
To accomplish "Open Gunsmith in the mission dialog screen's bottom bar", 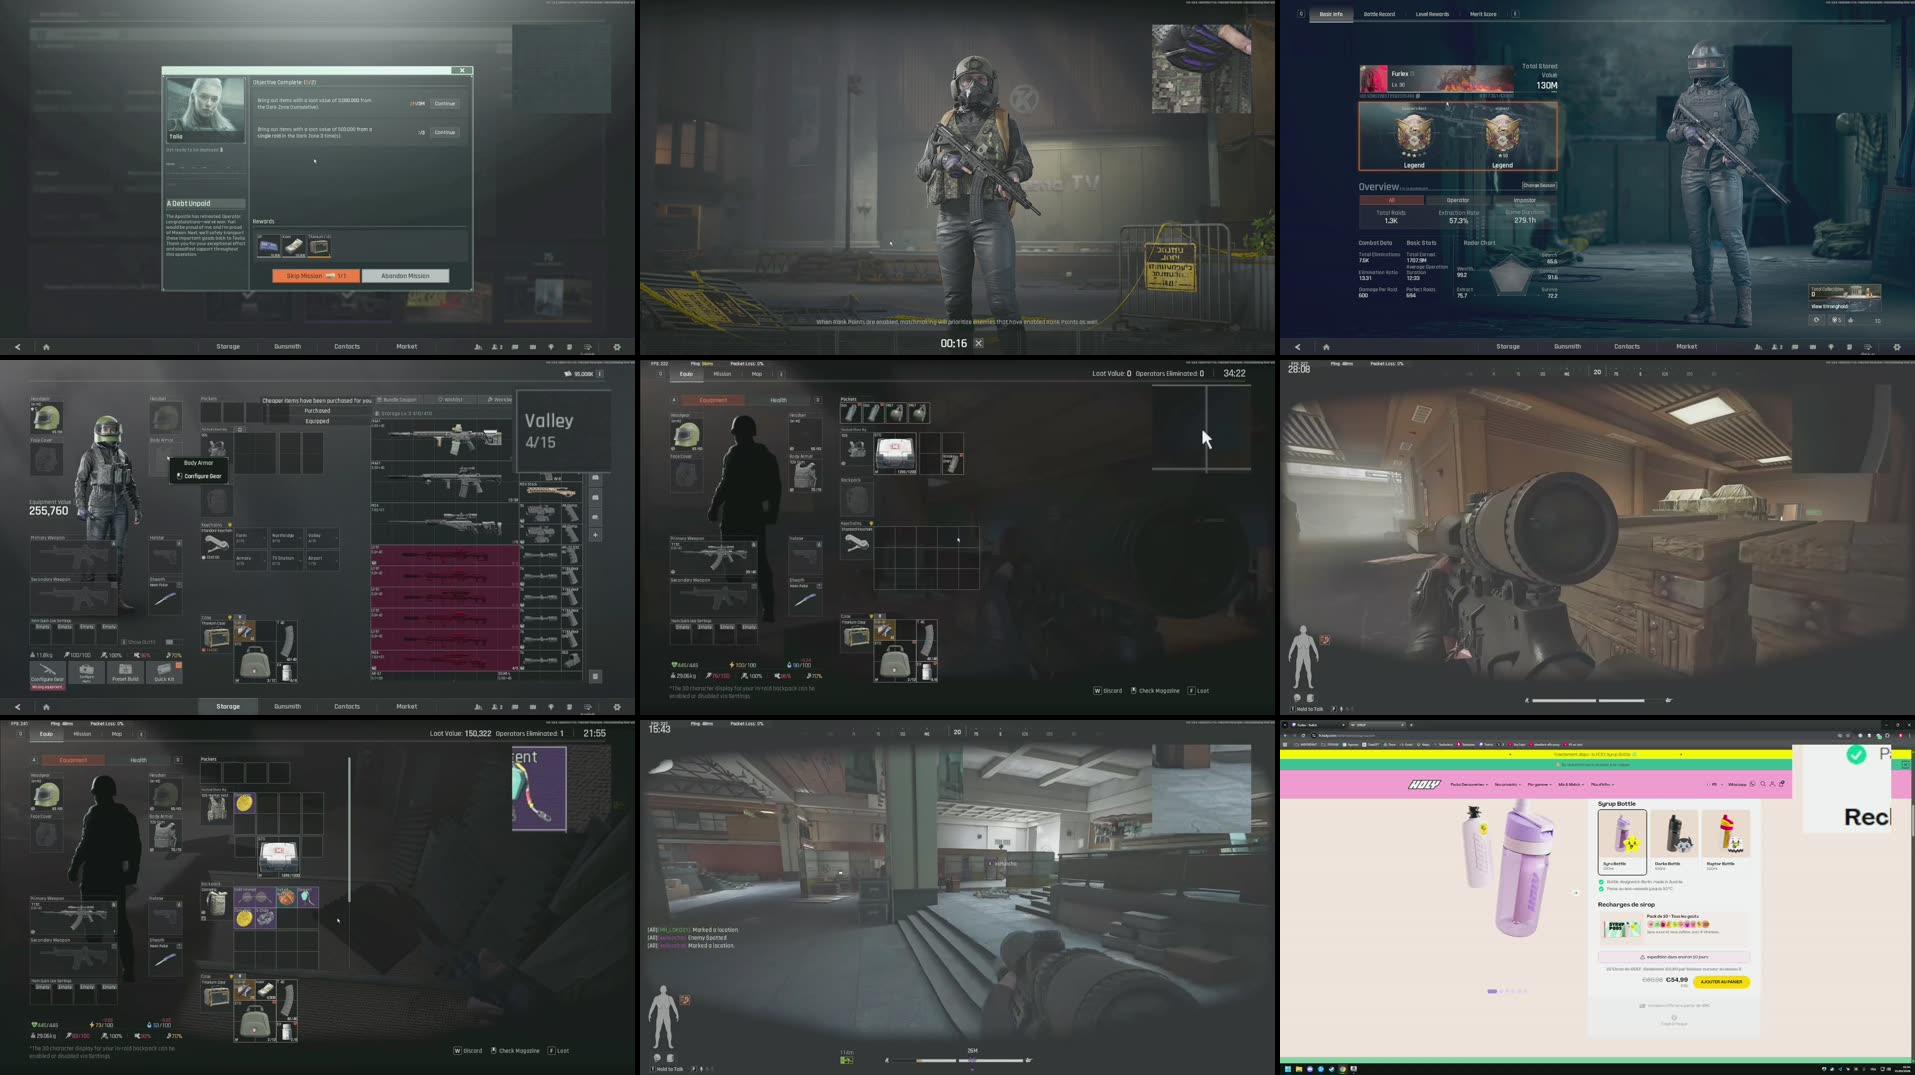I will (287, 347).
